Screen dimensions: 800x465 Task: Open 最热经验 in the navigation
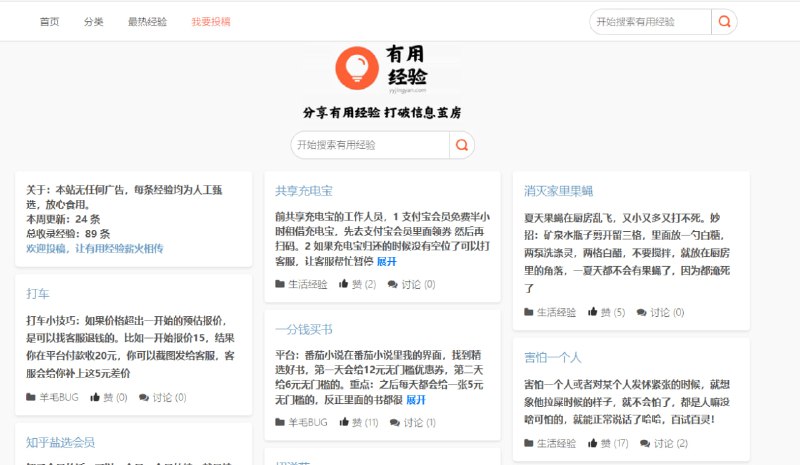[x=147, y=21]
